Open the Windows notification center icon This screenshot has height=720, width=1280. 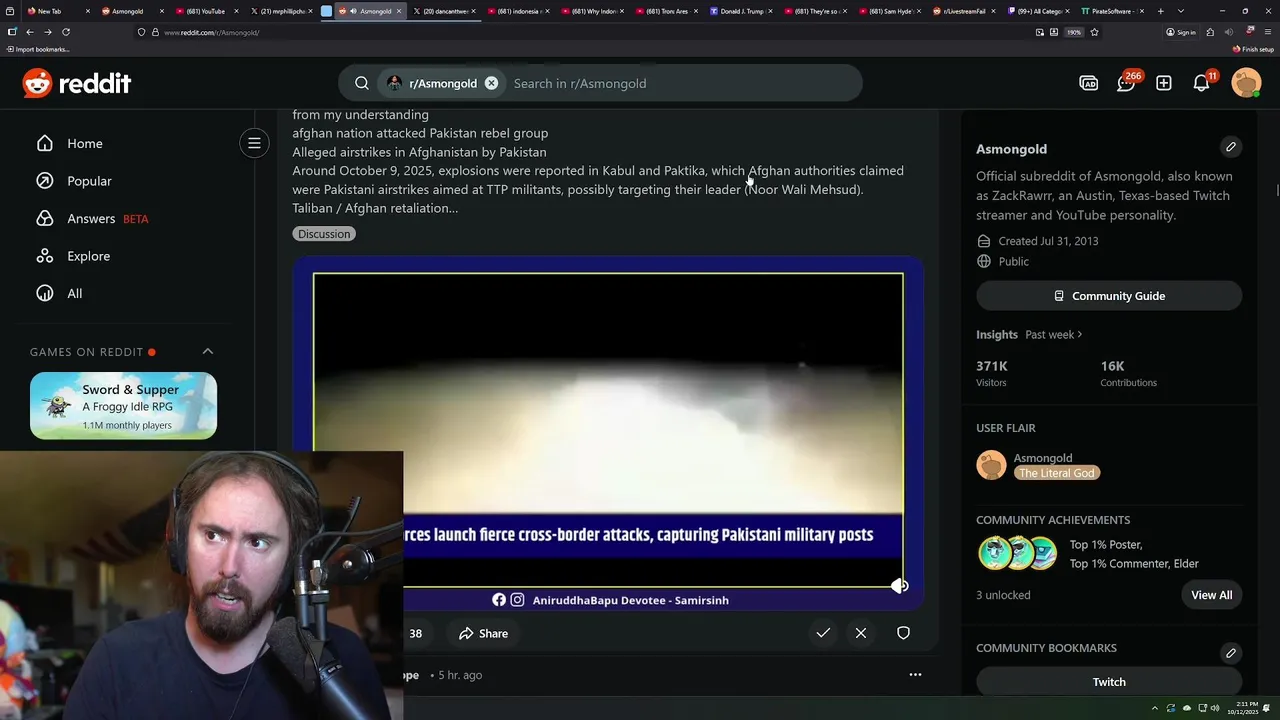pyautogui.click(x=1267, y=708)
